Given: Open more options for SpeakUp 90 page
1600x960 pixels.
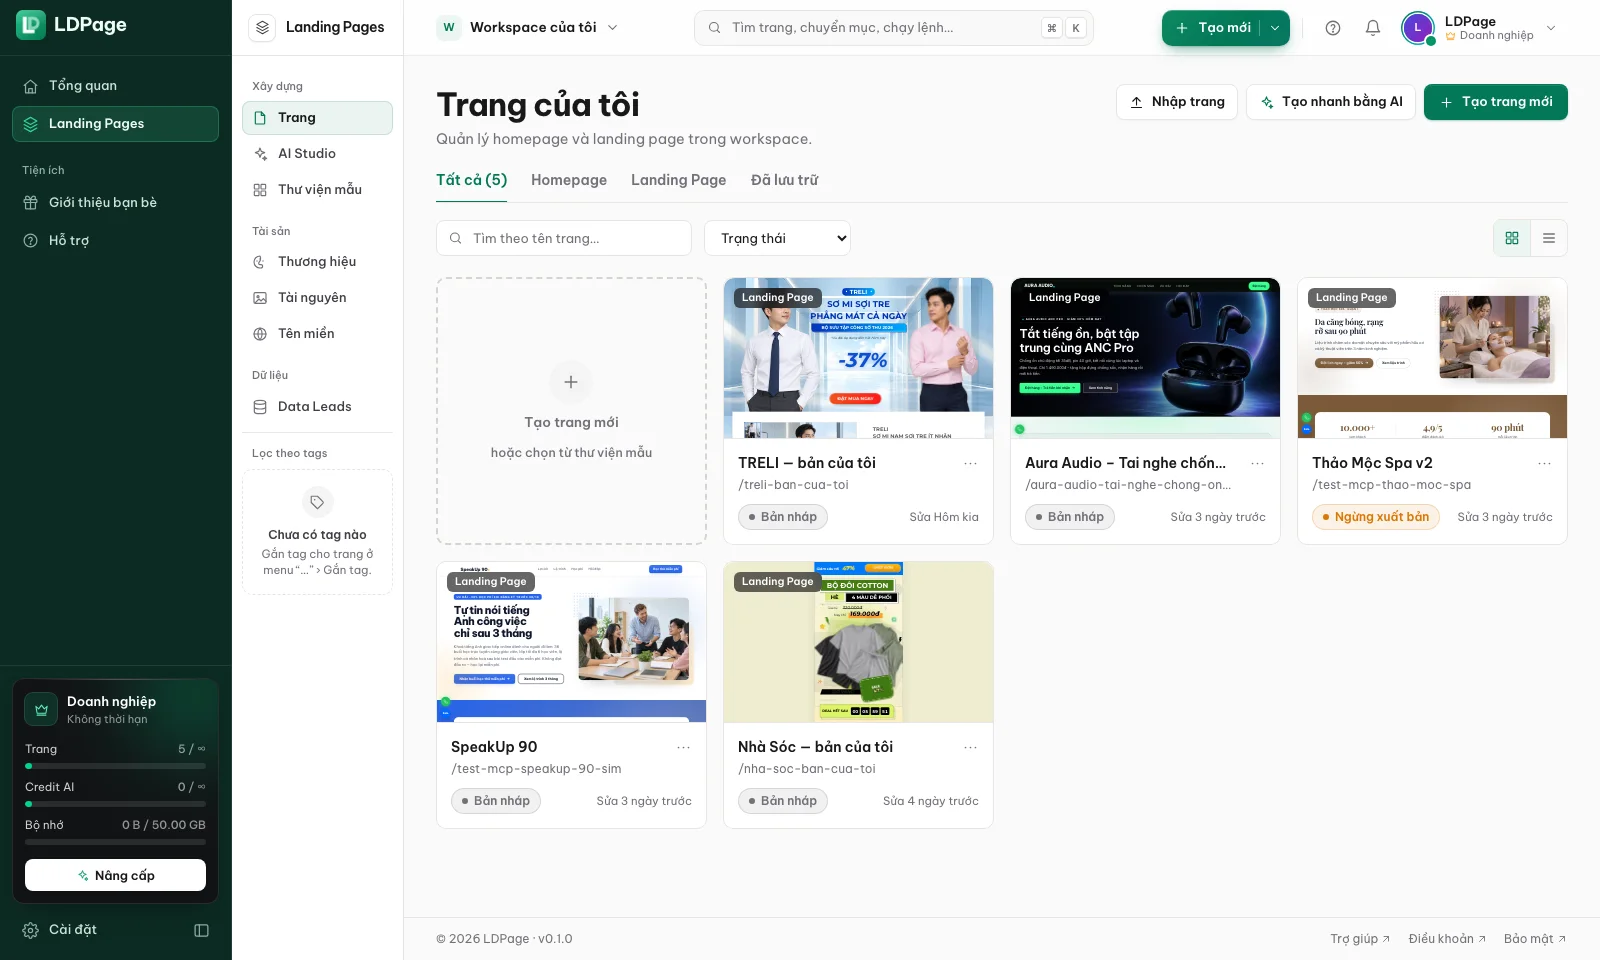Looking at the screenshot, I should (x=683, y=747).
